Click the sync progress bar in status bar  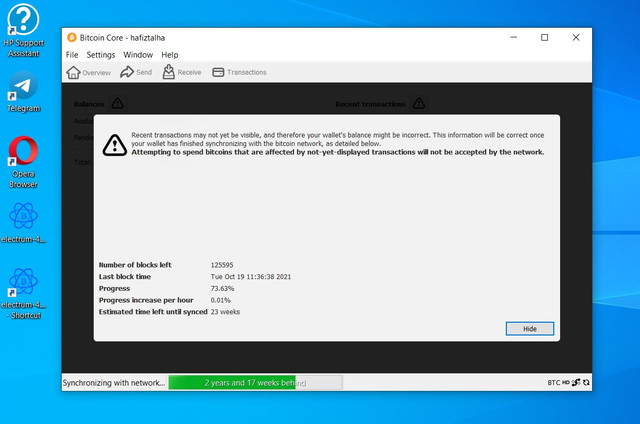click(x=255, y=383)
